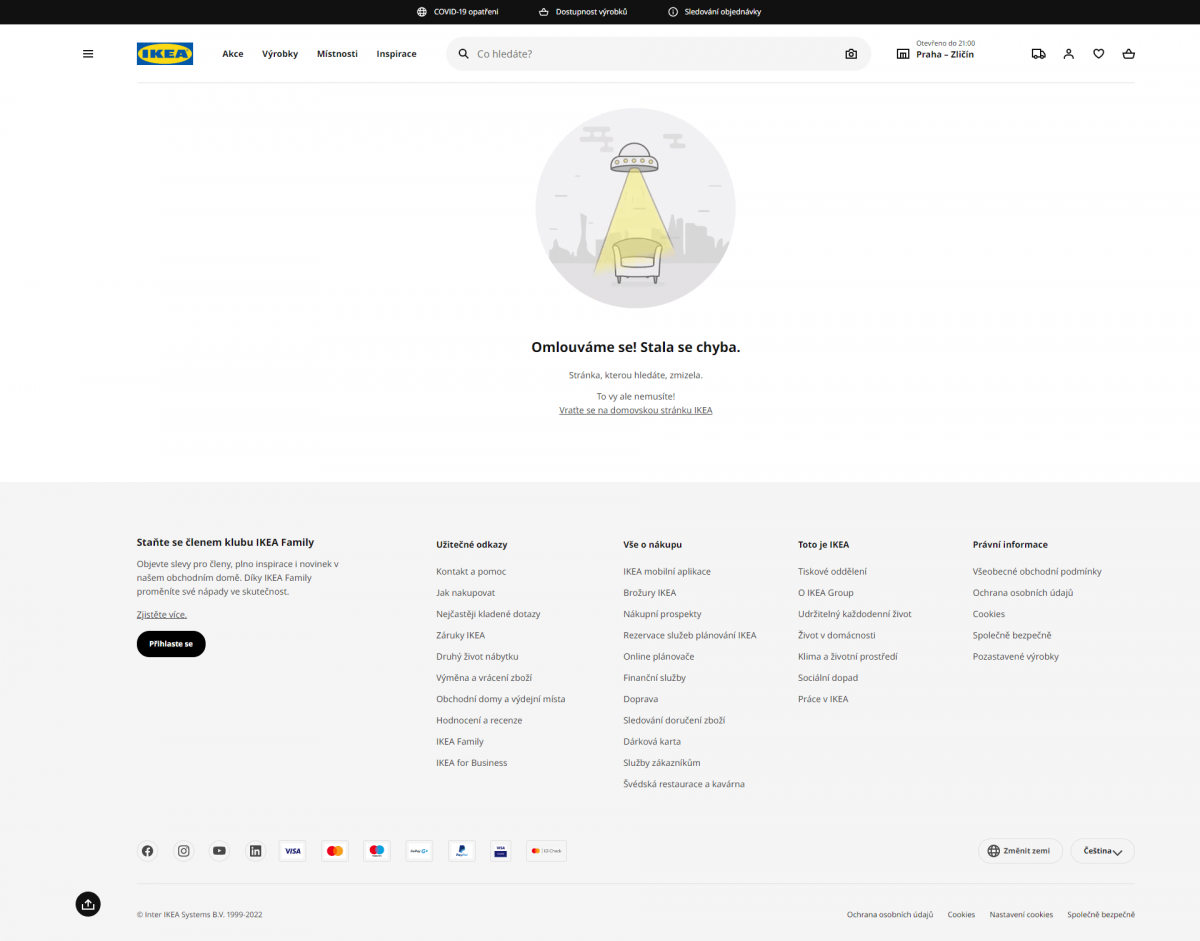Open Práce v IKEA link
This screenshot has height=941, width=1200.
click(823, 699)
